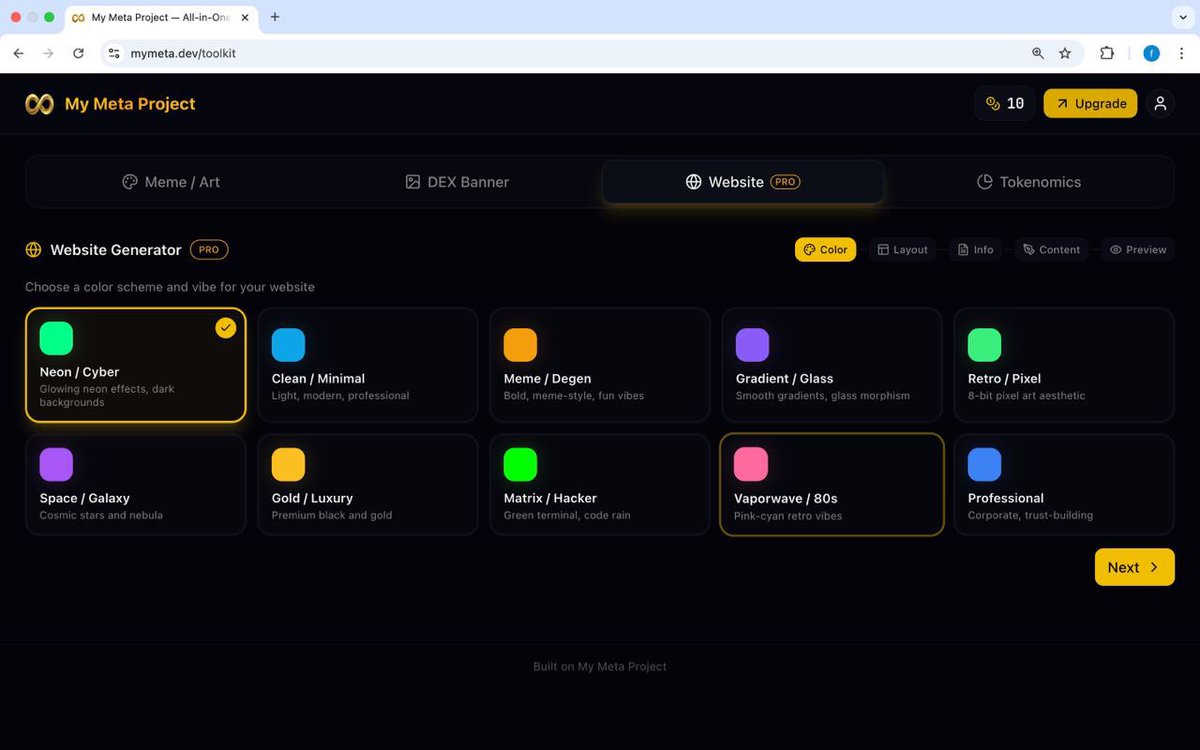Viewport: 1200px width, 750px height.
Task: Click the infinity logo icon
Action: pyautogui.click(x=39, y=104)
